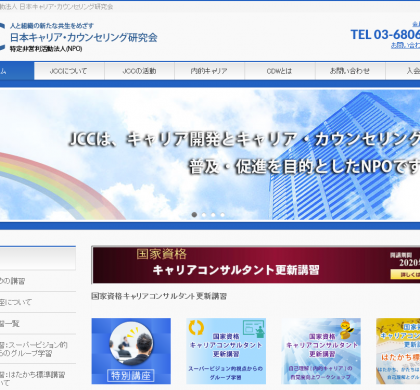Open the JCCIの活動 menu item
This screenshot has width=420, height=390.
pyautogui.click(x=139, y=71)
